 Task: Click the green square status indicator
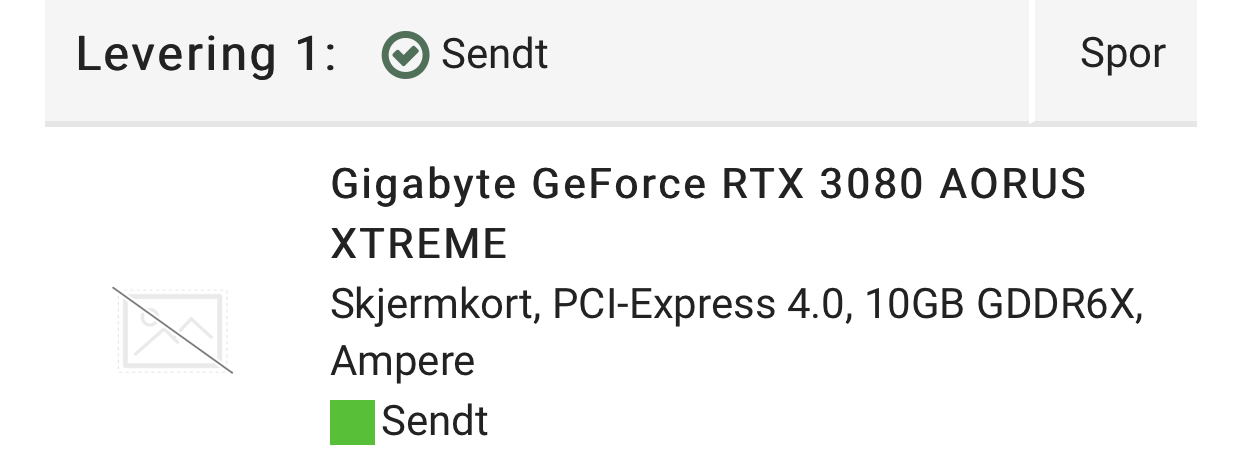352,421
